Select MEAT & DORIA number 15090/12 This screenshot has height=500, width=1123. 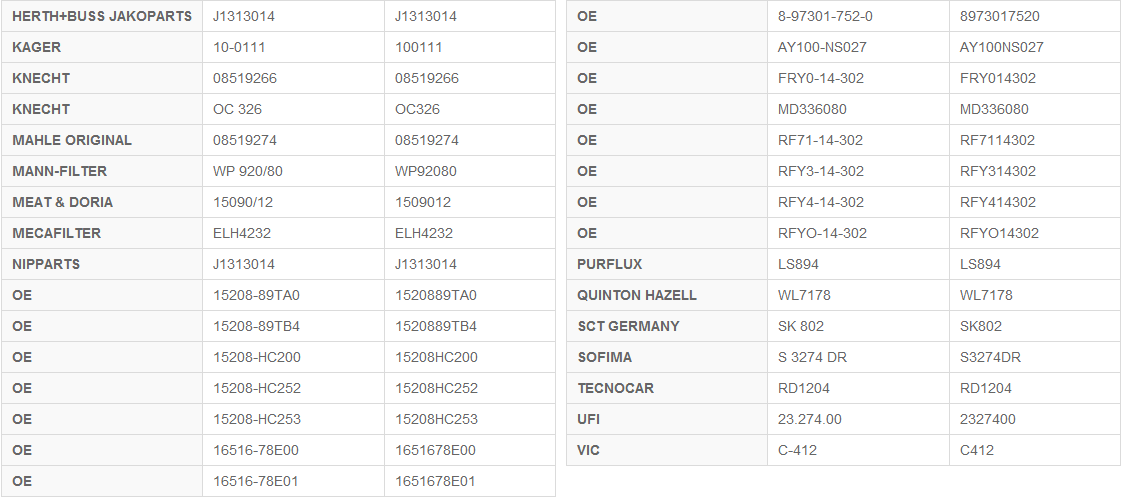click(243, 202)
